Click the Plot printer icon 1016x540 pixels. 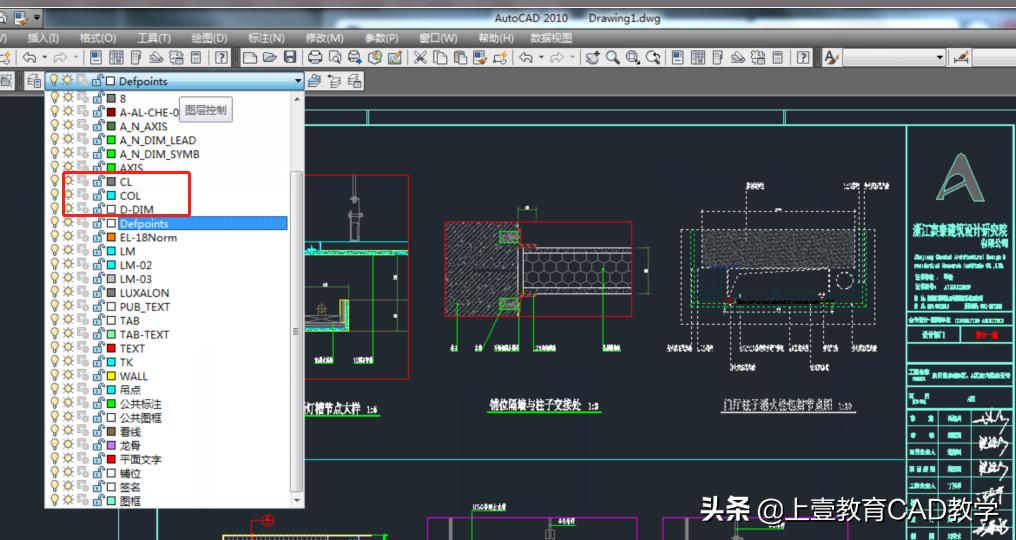(315, 58)
